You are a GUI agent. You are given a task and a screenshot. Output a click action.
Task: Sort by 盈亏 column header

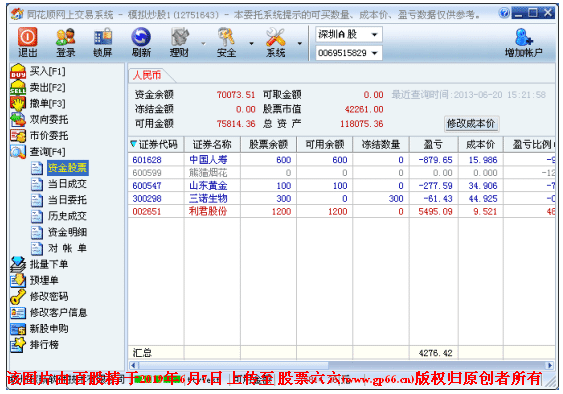click(x=433, y=144)
